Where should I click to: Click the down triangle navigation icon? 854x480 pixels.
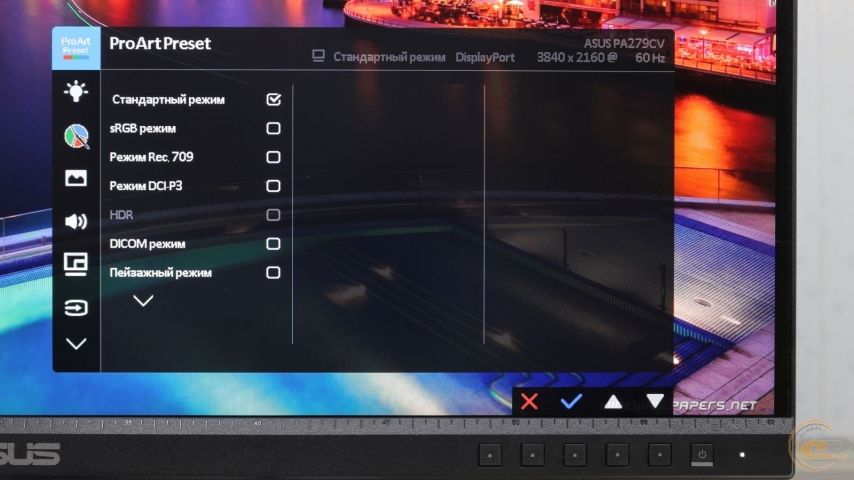point(655,402)
